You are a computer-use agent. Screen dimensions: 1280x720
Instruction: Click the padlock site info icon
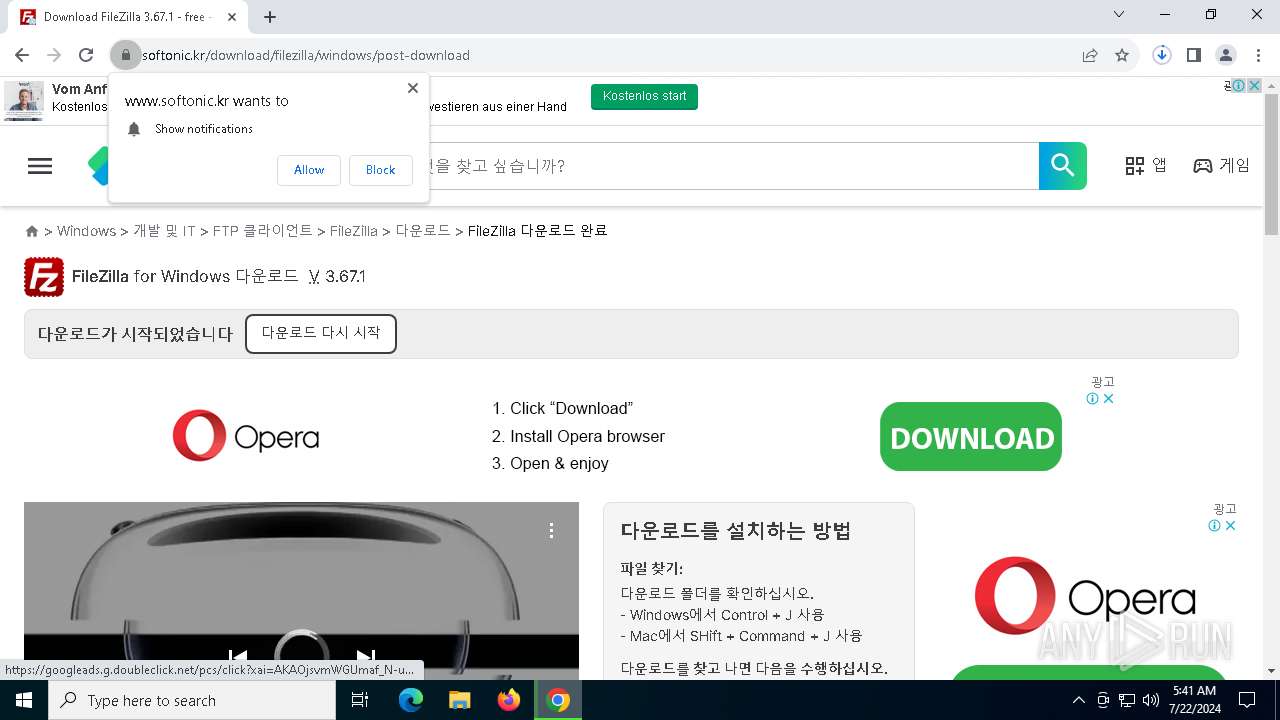tap(125, 55)
